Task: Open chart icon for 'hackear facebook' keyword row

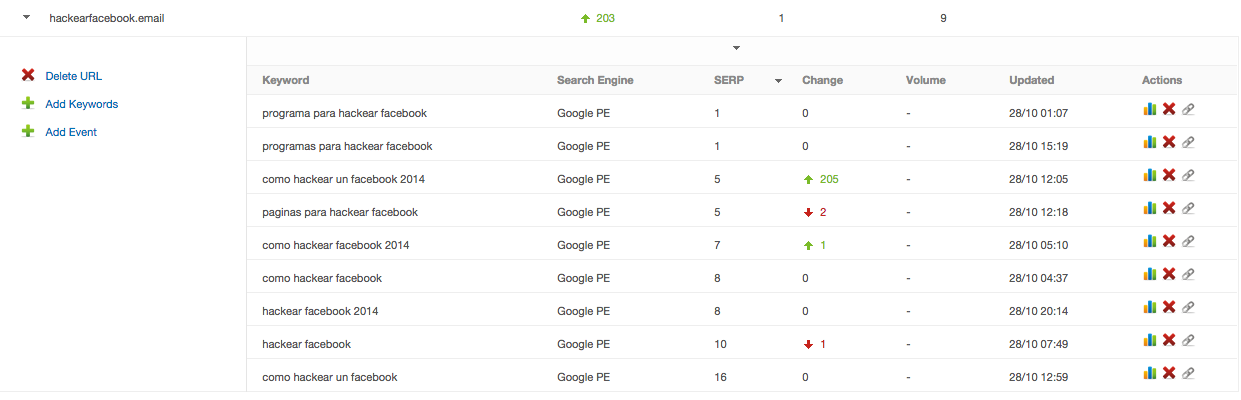Action: tap(1150, 341)
